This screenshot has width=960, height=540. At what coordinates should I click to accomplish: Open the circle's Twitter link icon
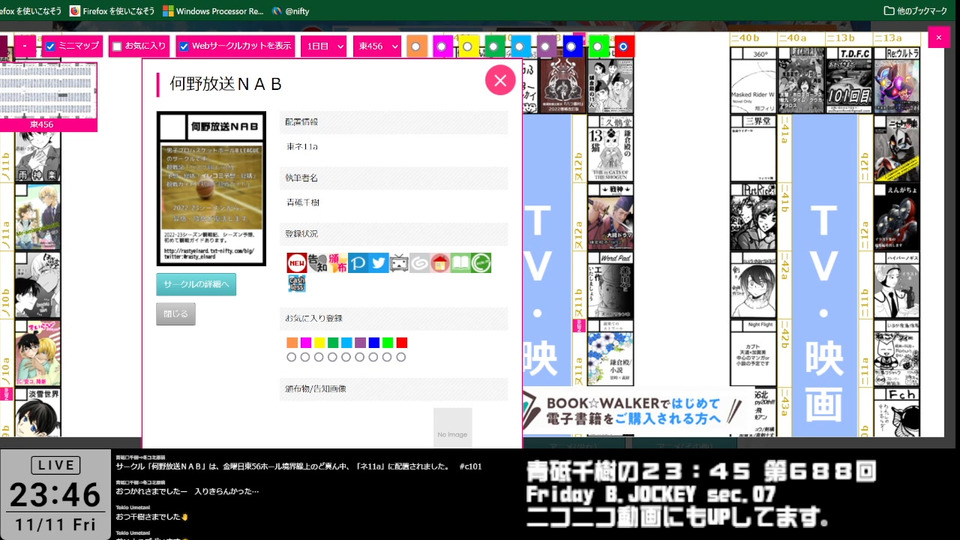(378, 263)
